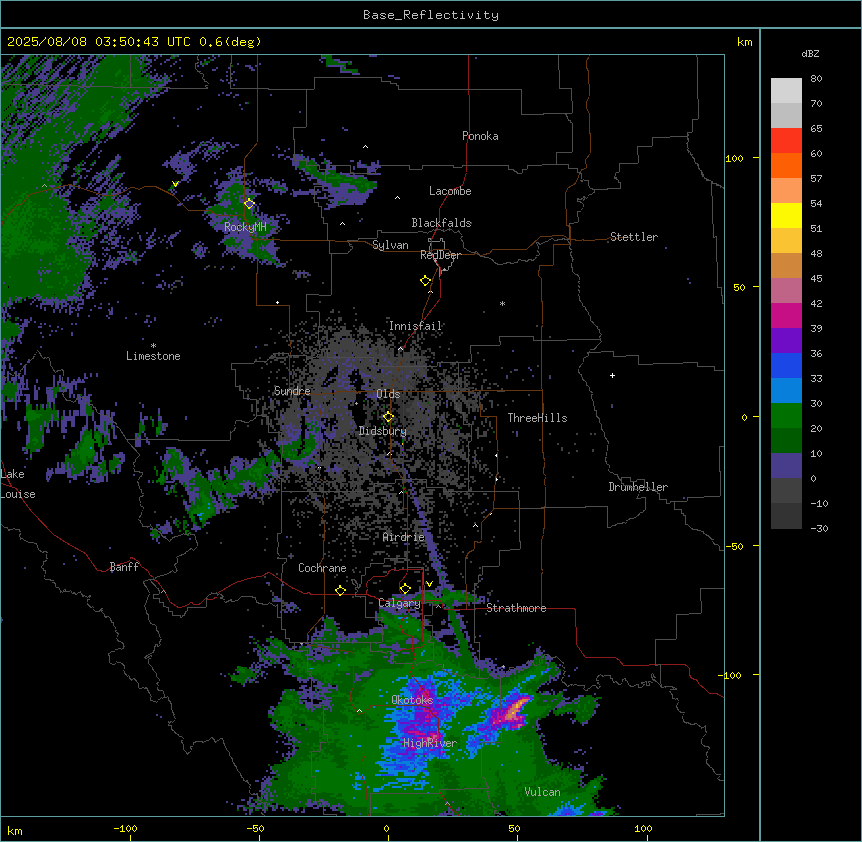Viewport: 862px width, 842px height.
Task: Click the Lacombe city label
Action: [x=450, y=191]
